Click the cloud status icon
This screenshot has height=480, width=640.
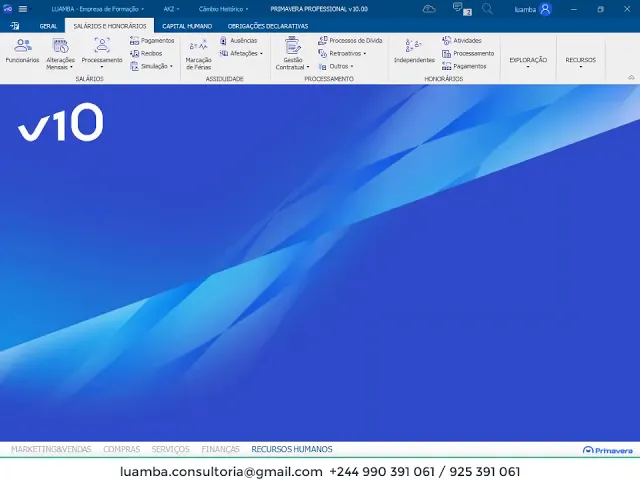[x=429, y=9]
